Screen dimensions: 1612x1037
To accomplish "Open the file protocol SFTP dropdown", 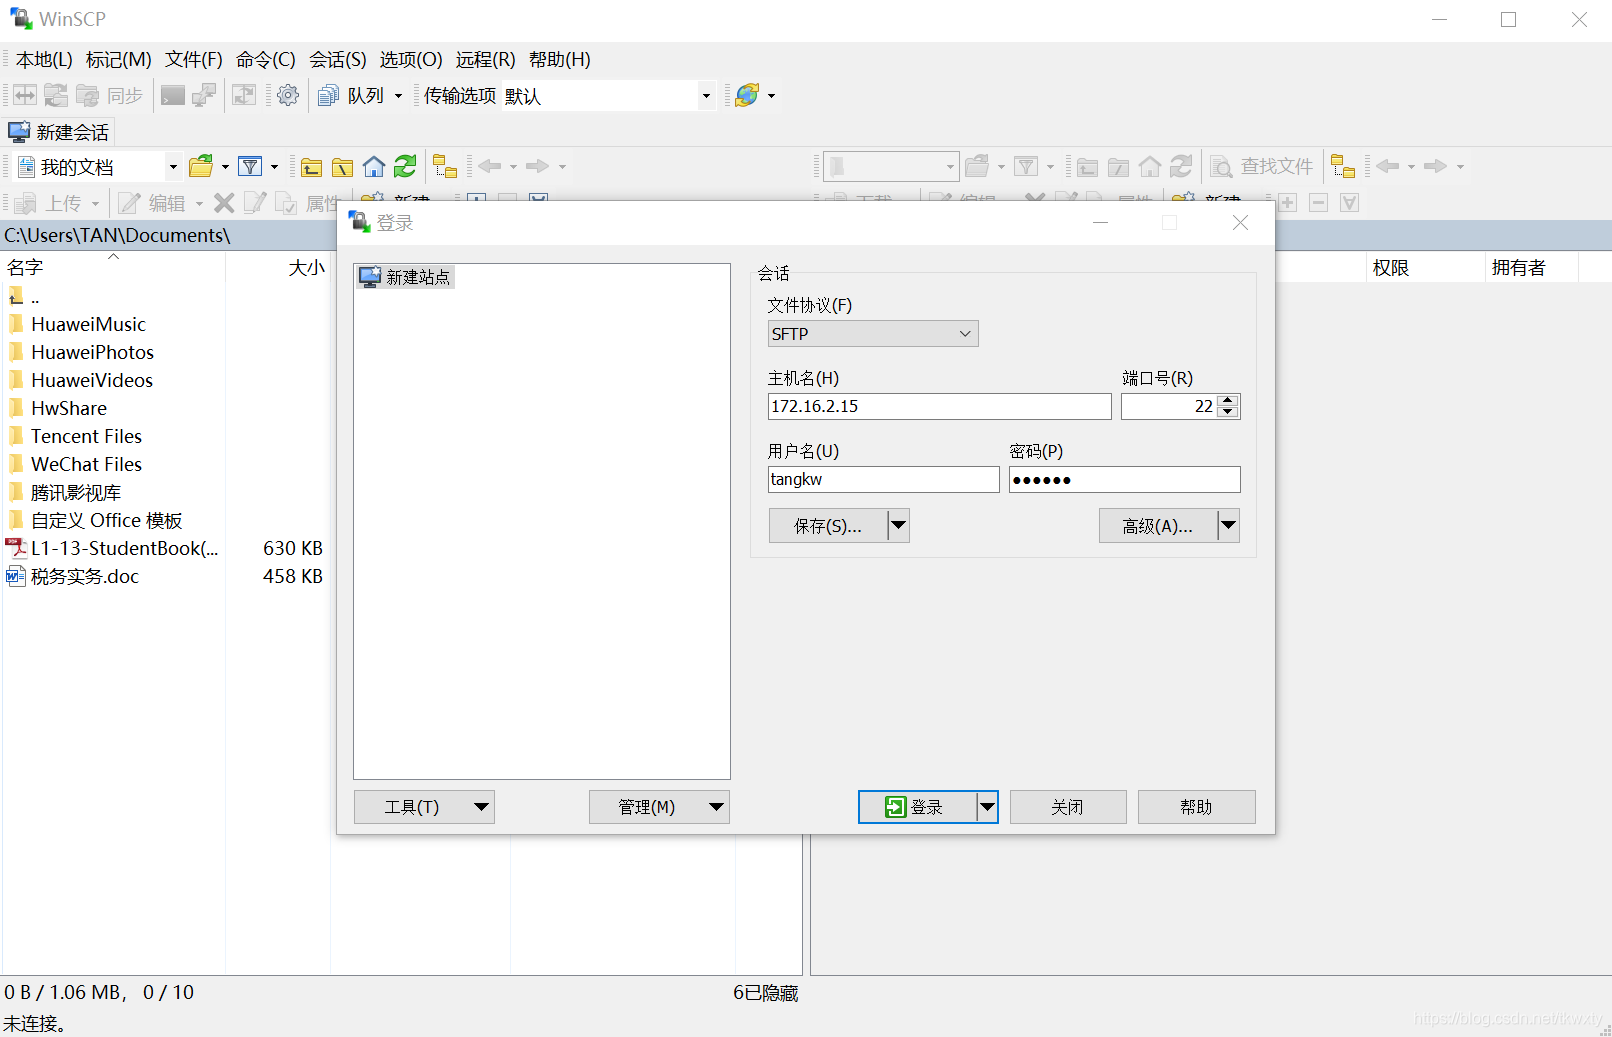I will pyautogui.click(x=872, y=333).
